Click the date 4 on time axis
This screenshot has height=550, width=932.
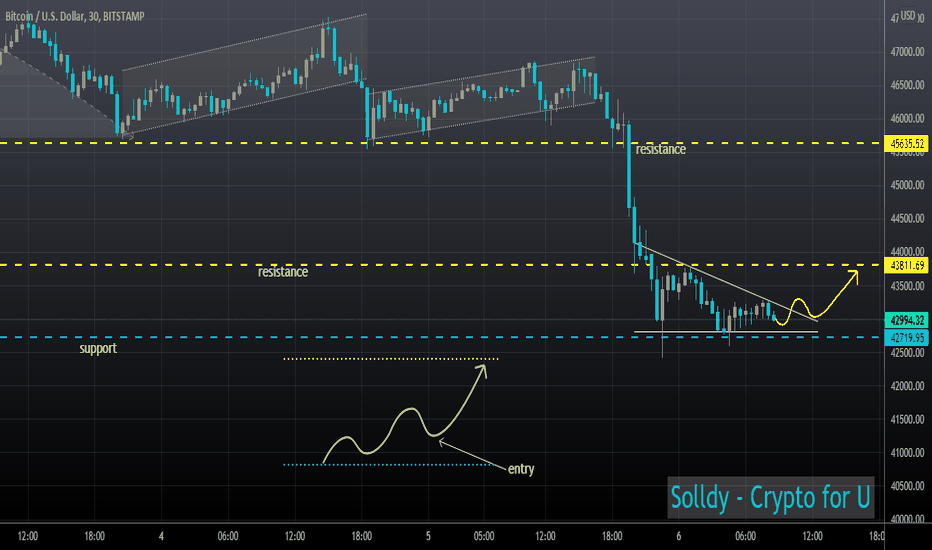161,536
